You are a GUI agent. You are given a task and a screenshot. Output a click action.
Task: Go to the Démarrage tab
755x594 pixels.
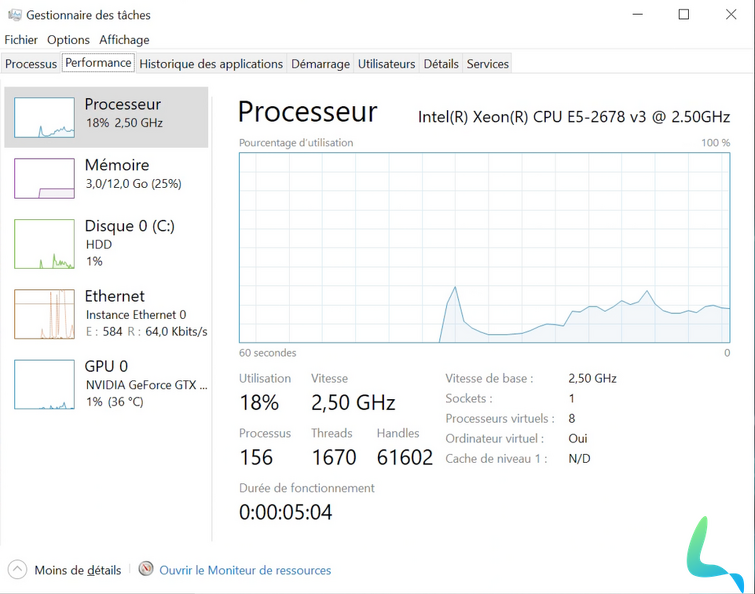click(x=320, y=64)
